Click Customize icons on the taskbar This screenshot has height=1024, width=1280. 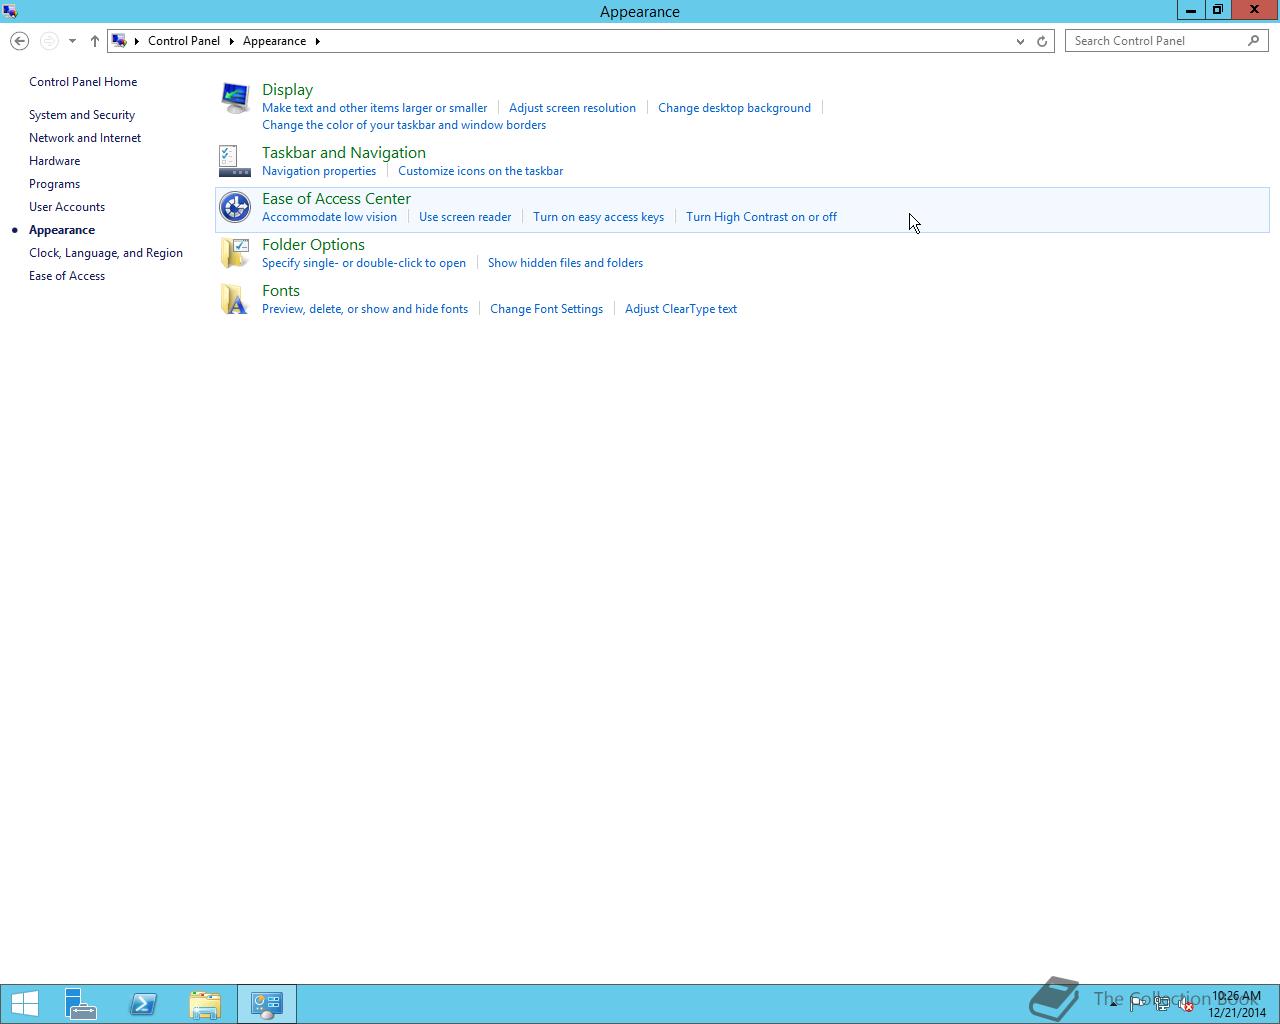coord(480,171)
